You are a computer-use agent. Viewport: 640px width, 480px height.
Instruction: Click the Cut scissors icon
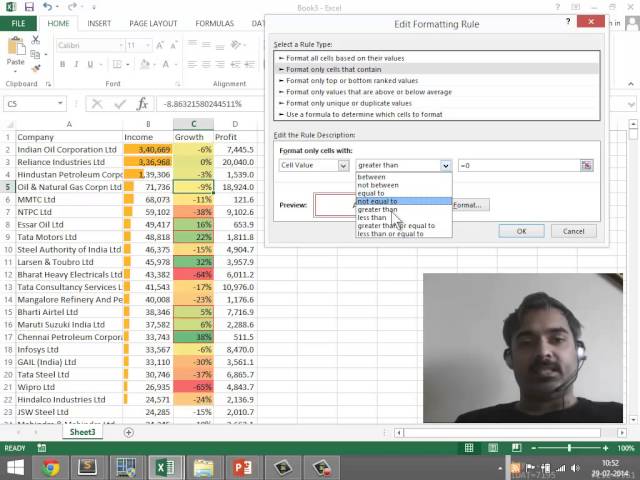point(36,40)
